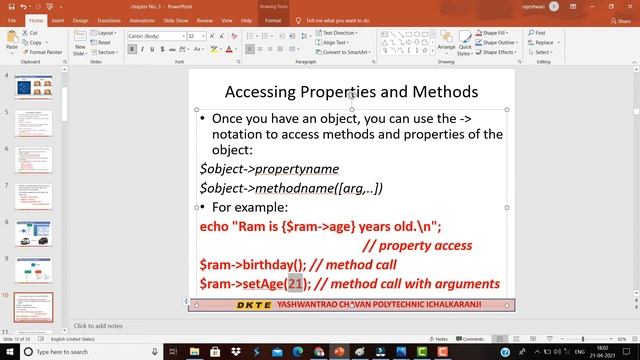Viewport: 640px width, 360px height.
Task: Click the Replace button
Action: [543, 42]
